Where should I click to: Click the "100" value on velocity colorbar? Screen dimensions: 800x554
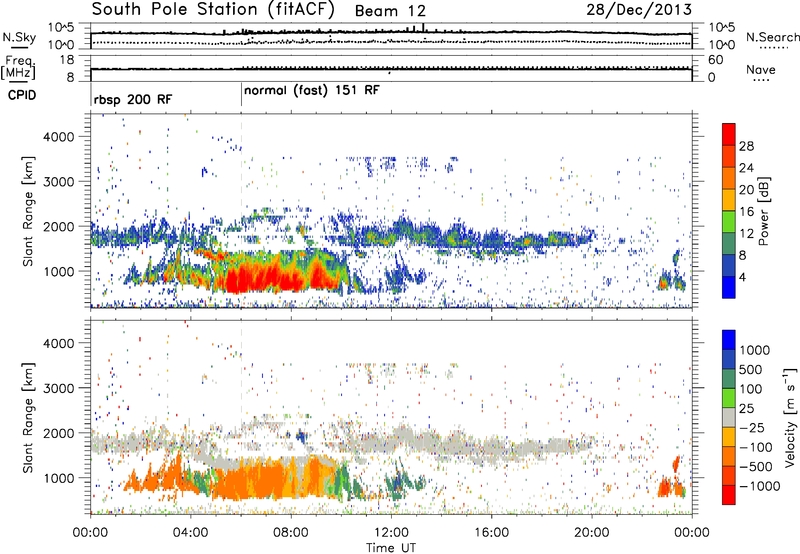pyautogui.click(x=751, y=389)
